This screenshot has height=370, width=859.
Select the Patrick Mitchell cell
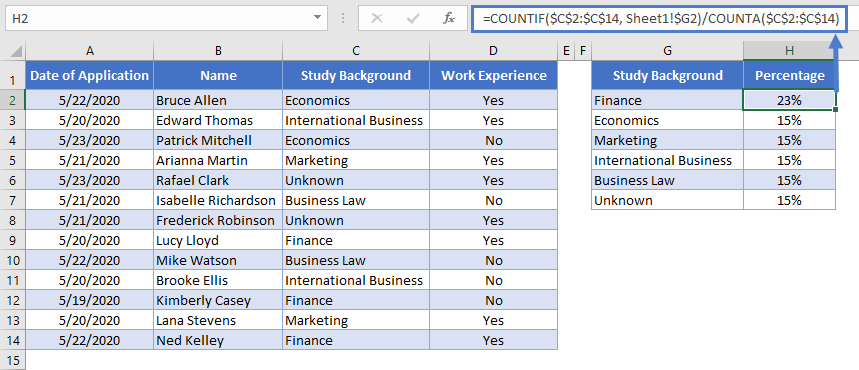pyautogui.click(x=218, y=141)
